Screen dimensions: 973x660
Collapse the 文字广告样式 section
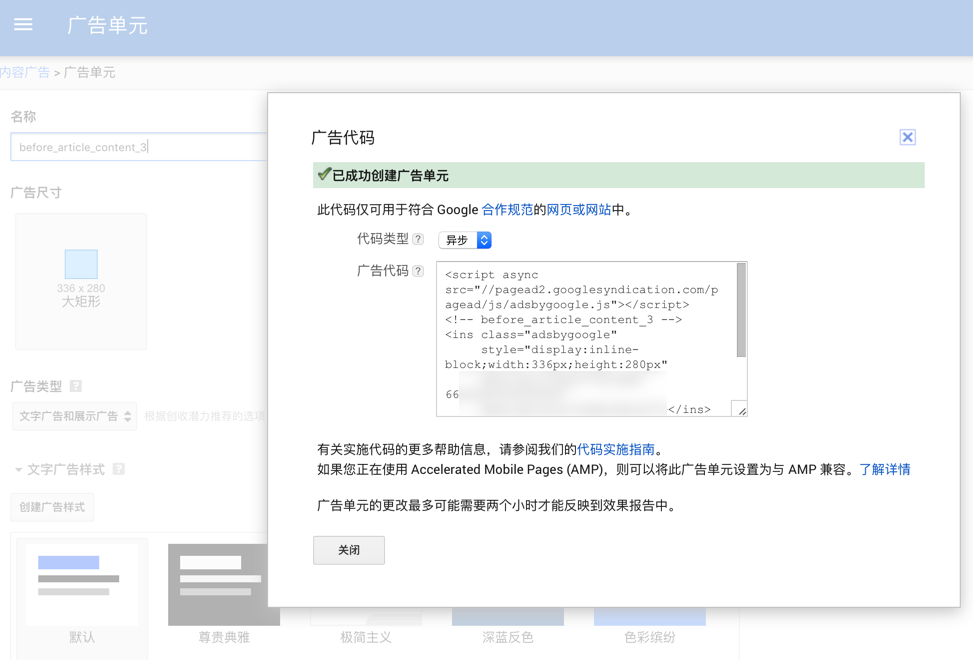19,470
